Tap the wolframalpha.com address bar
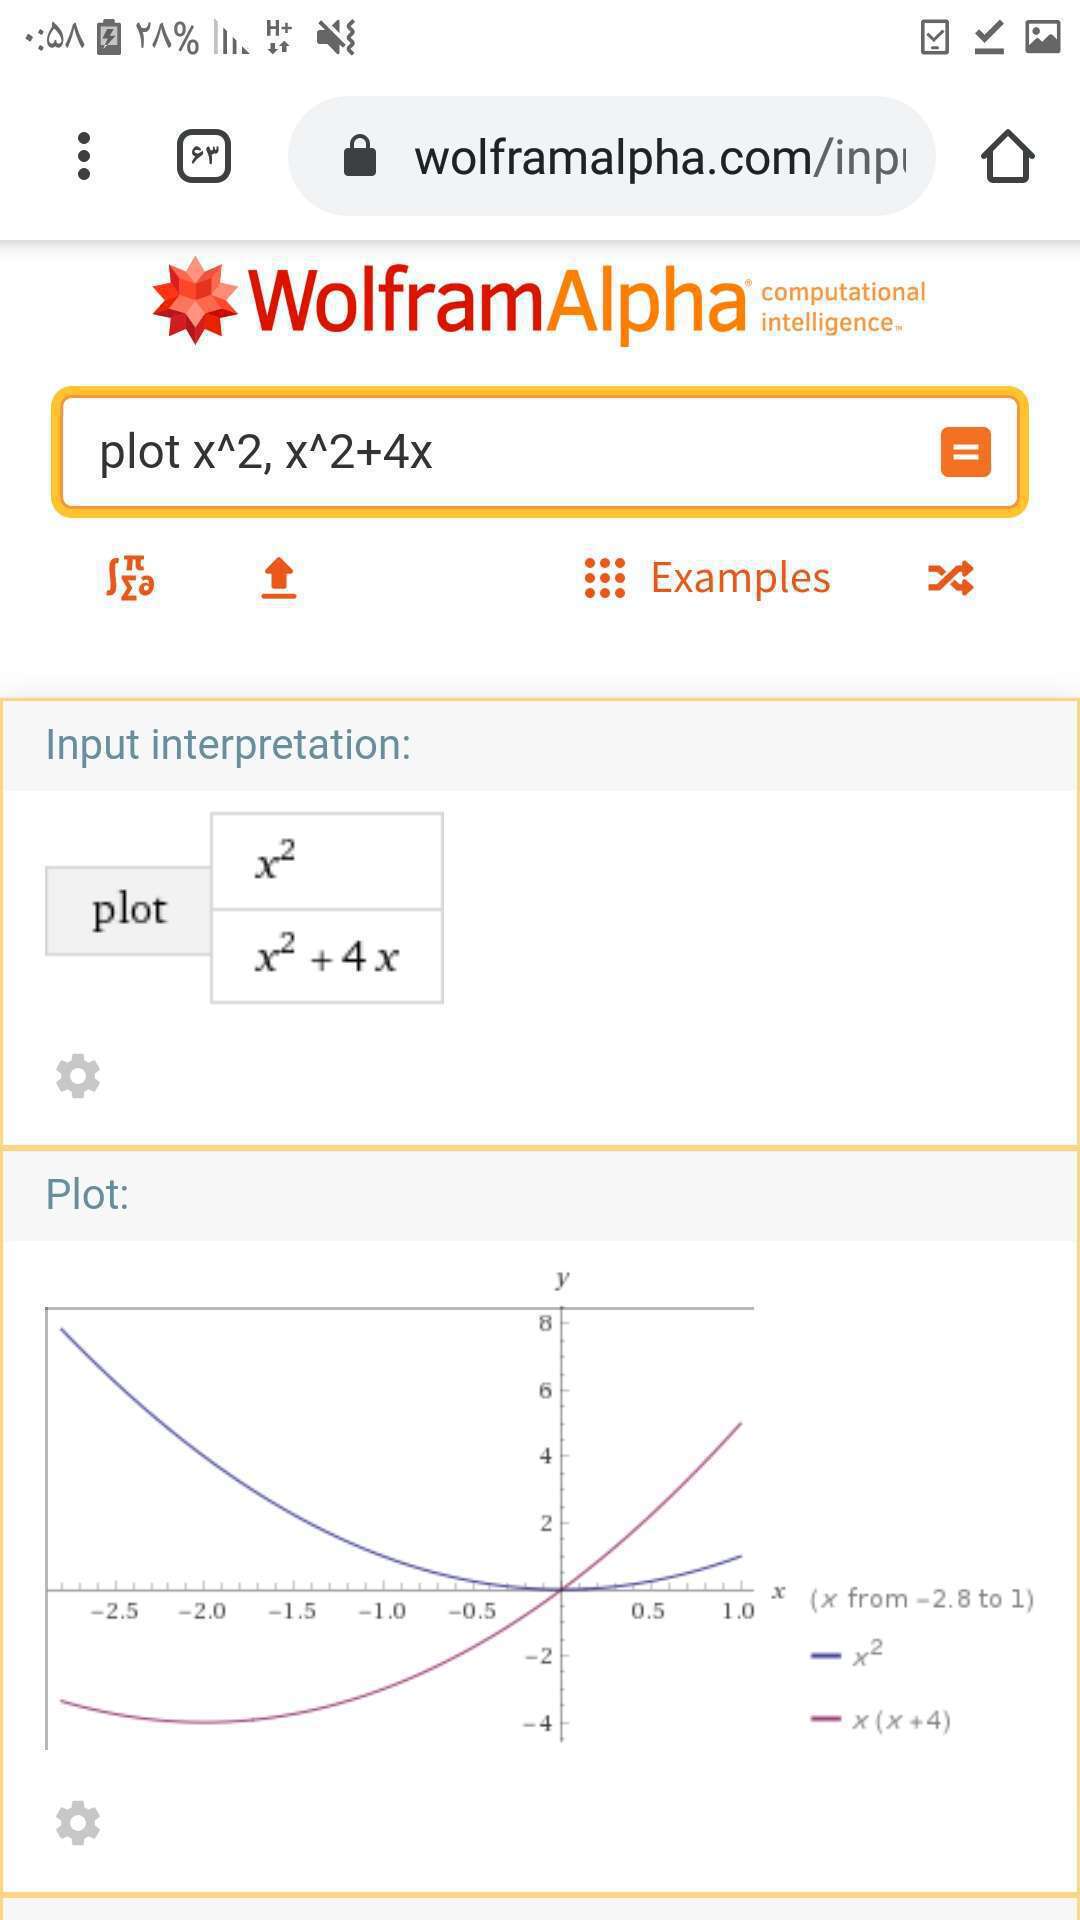This screenshot has height=1920, width=1080. 612,156
